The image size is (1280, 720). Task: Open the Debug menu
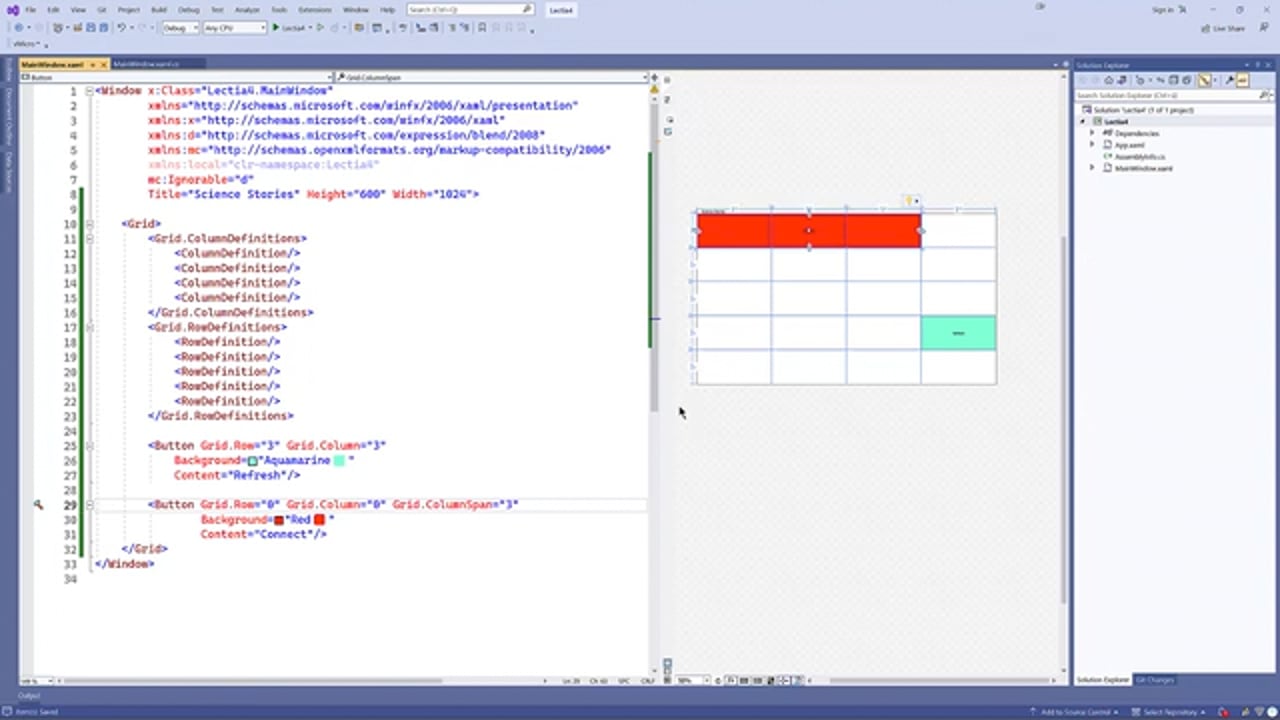pyautogui.click(x=188, y=10)
